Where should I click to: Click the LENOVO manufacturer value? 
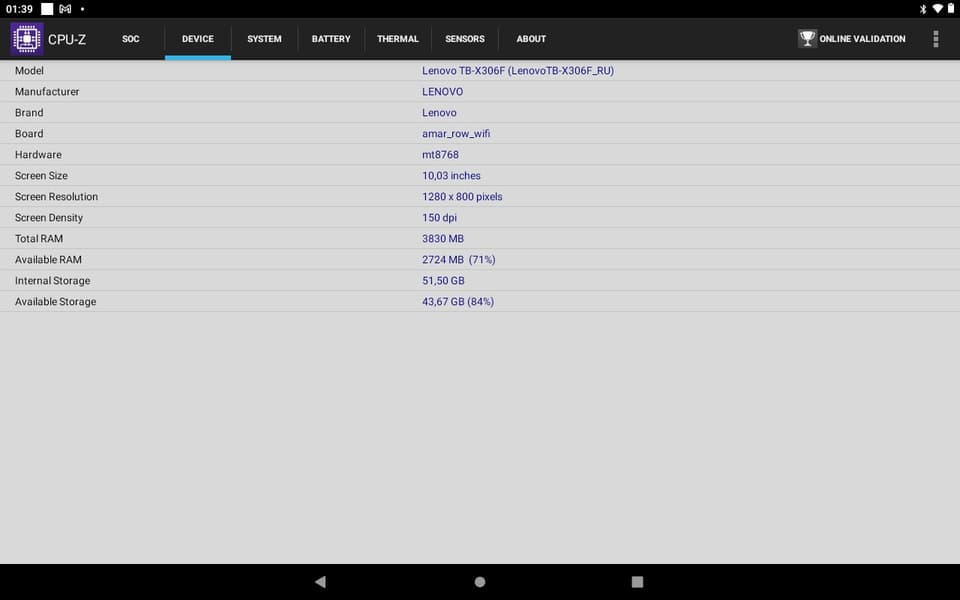(x=442, y=91)
